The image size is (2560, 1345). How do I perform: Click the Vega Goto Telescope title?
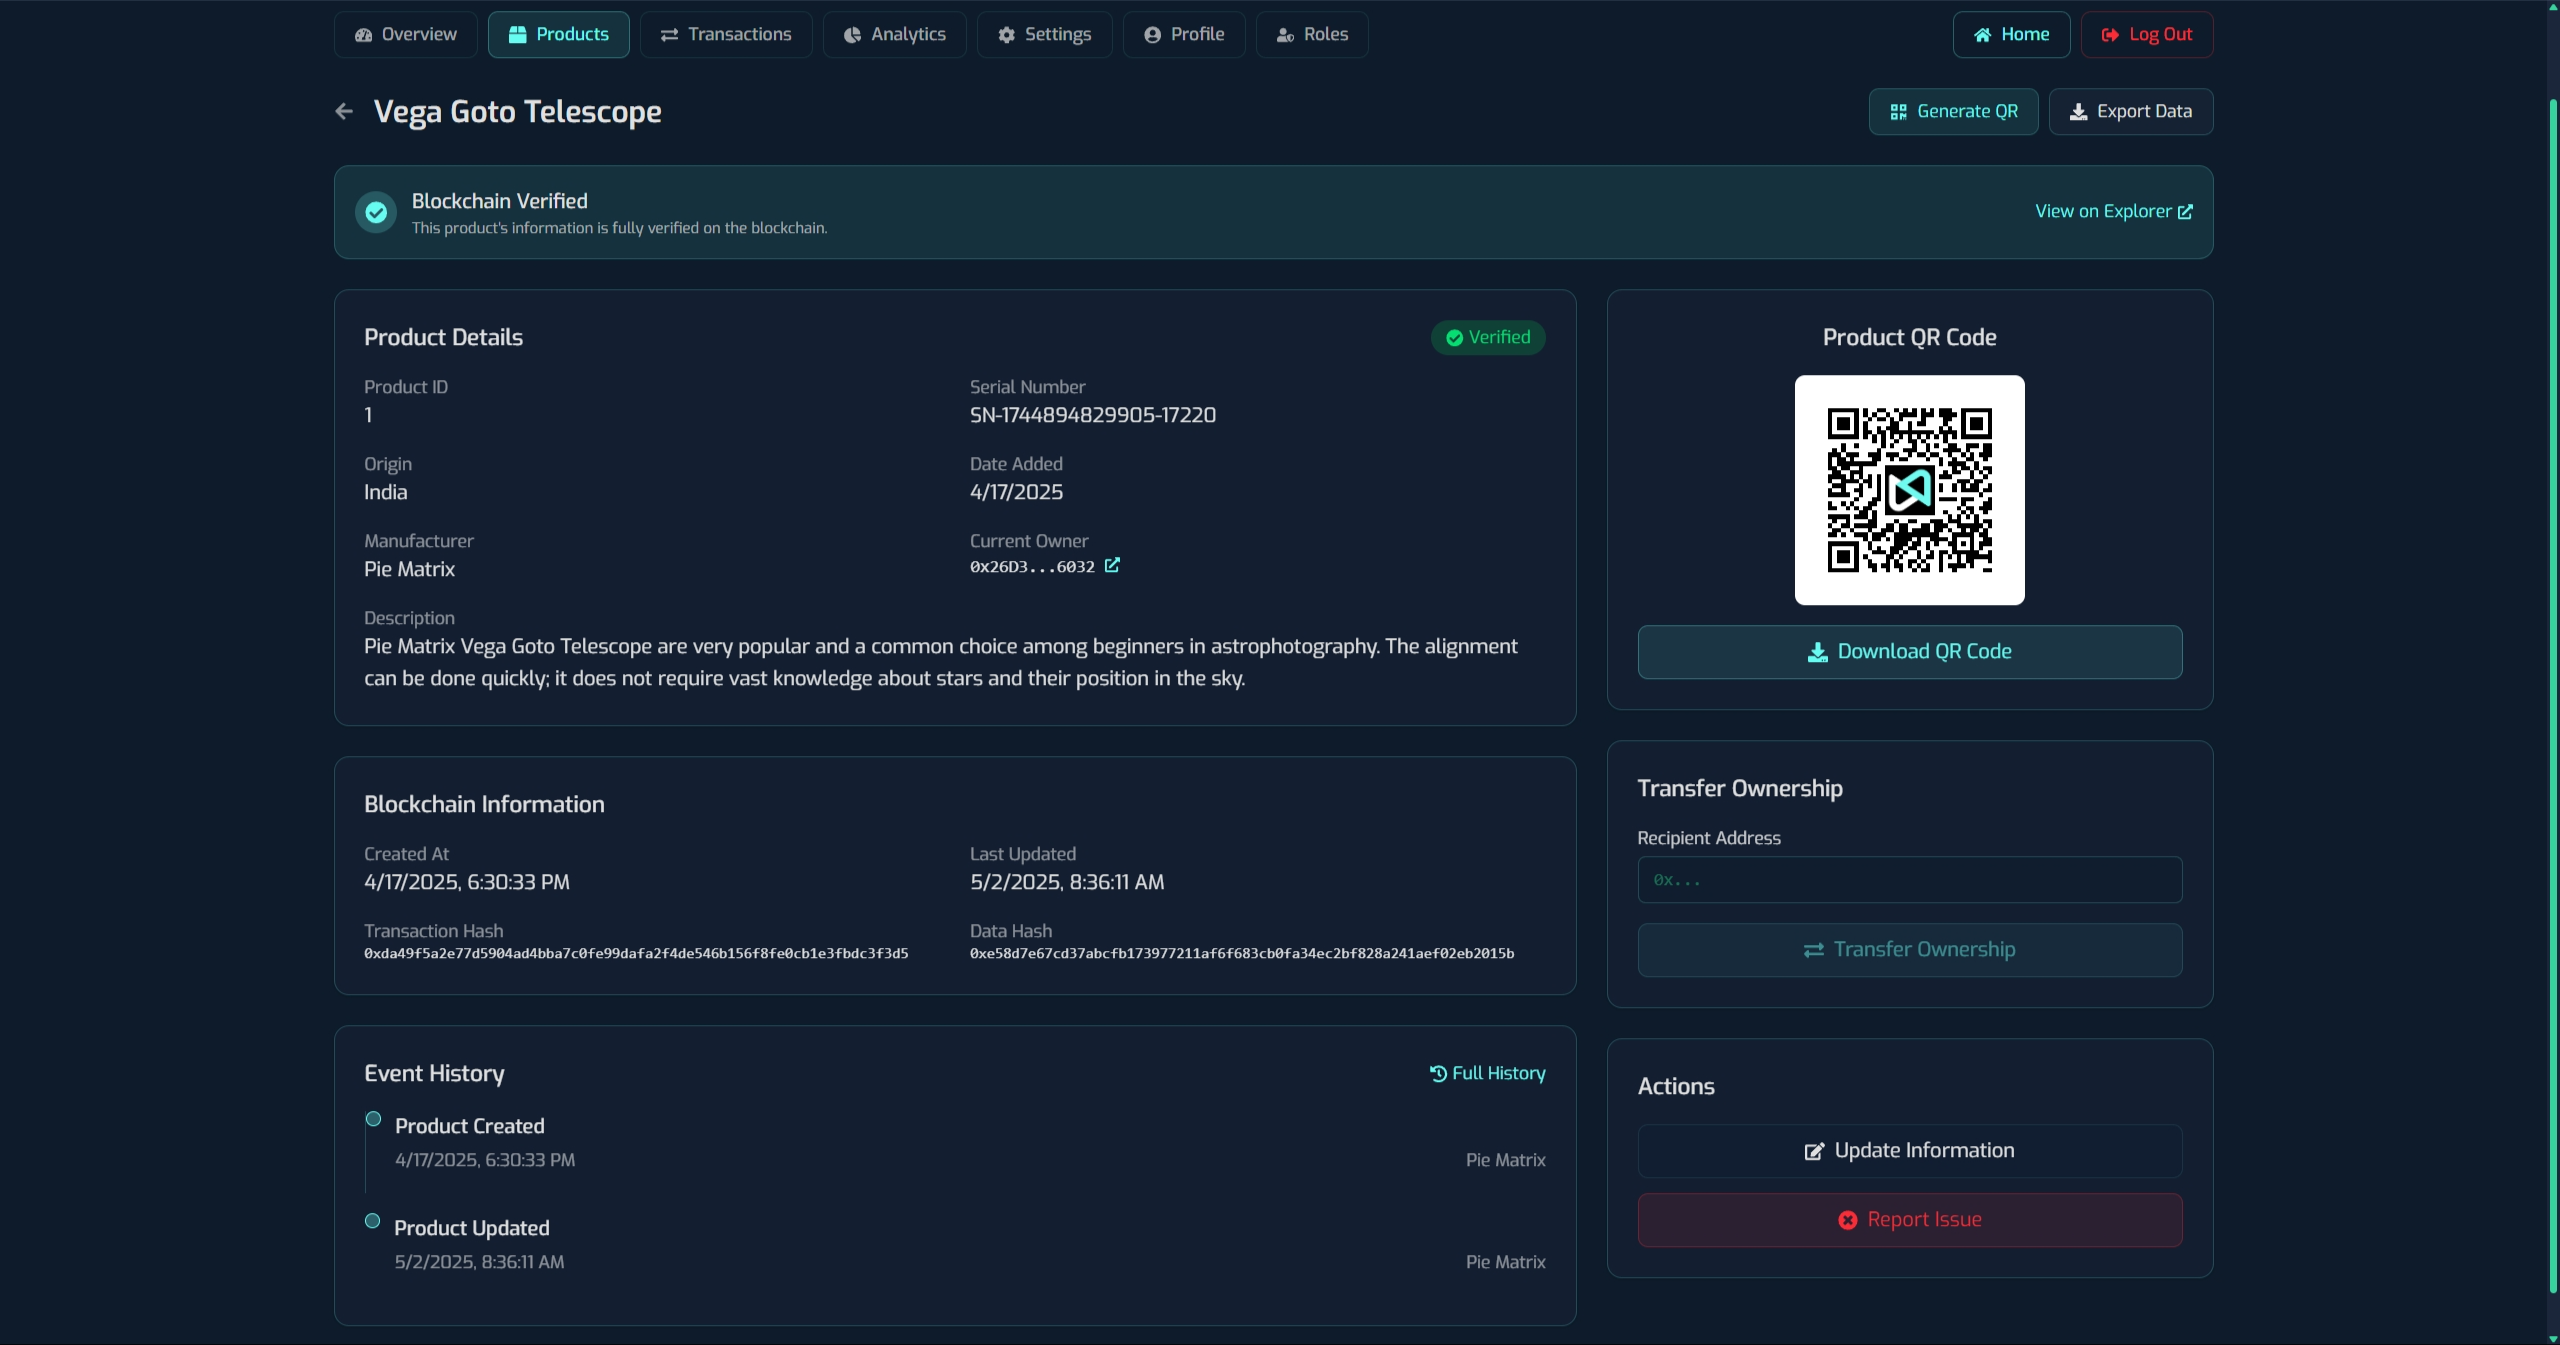517,111
